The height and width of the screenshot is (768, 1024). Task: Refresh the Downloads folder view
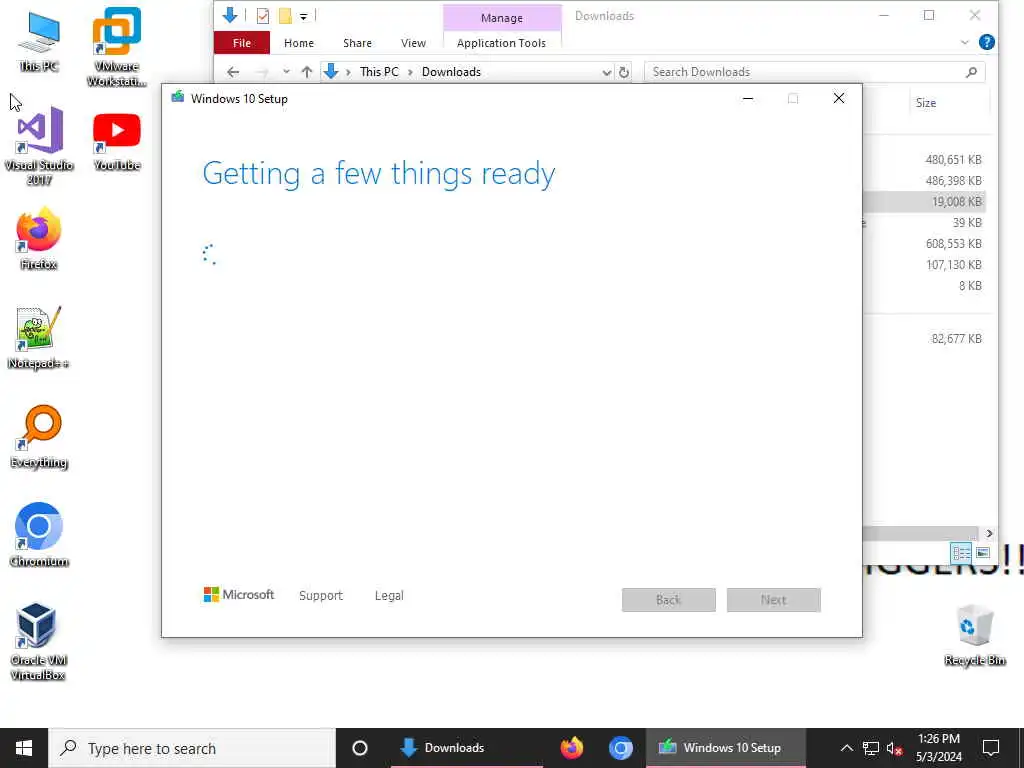coord(624,72)
